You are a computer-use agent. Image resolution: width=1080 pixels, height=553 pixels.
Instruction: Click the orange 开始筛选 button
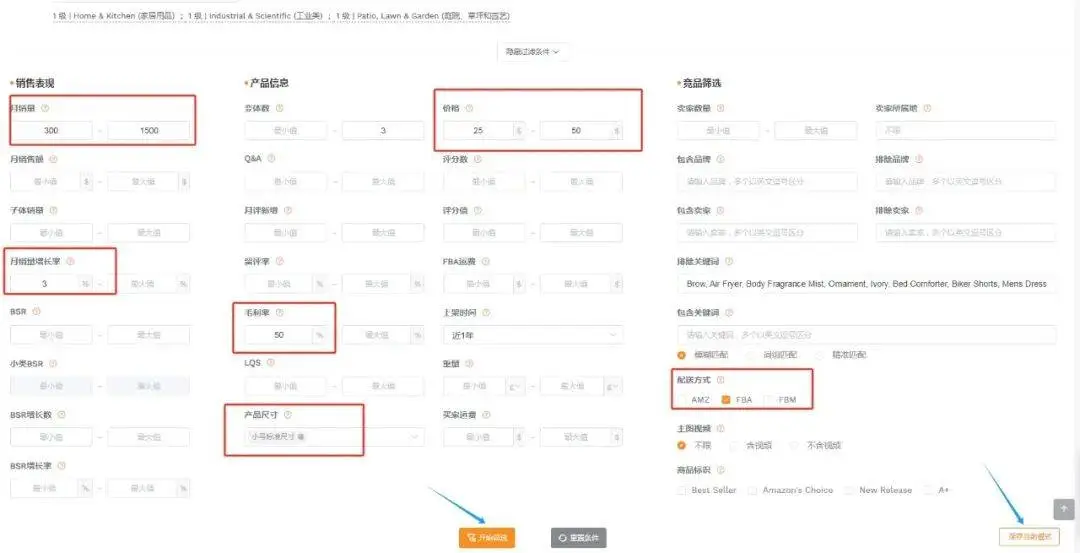pos(487,538)
